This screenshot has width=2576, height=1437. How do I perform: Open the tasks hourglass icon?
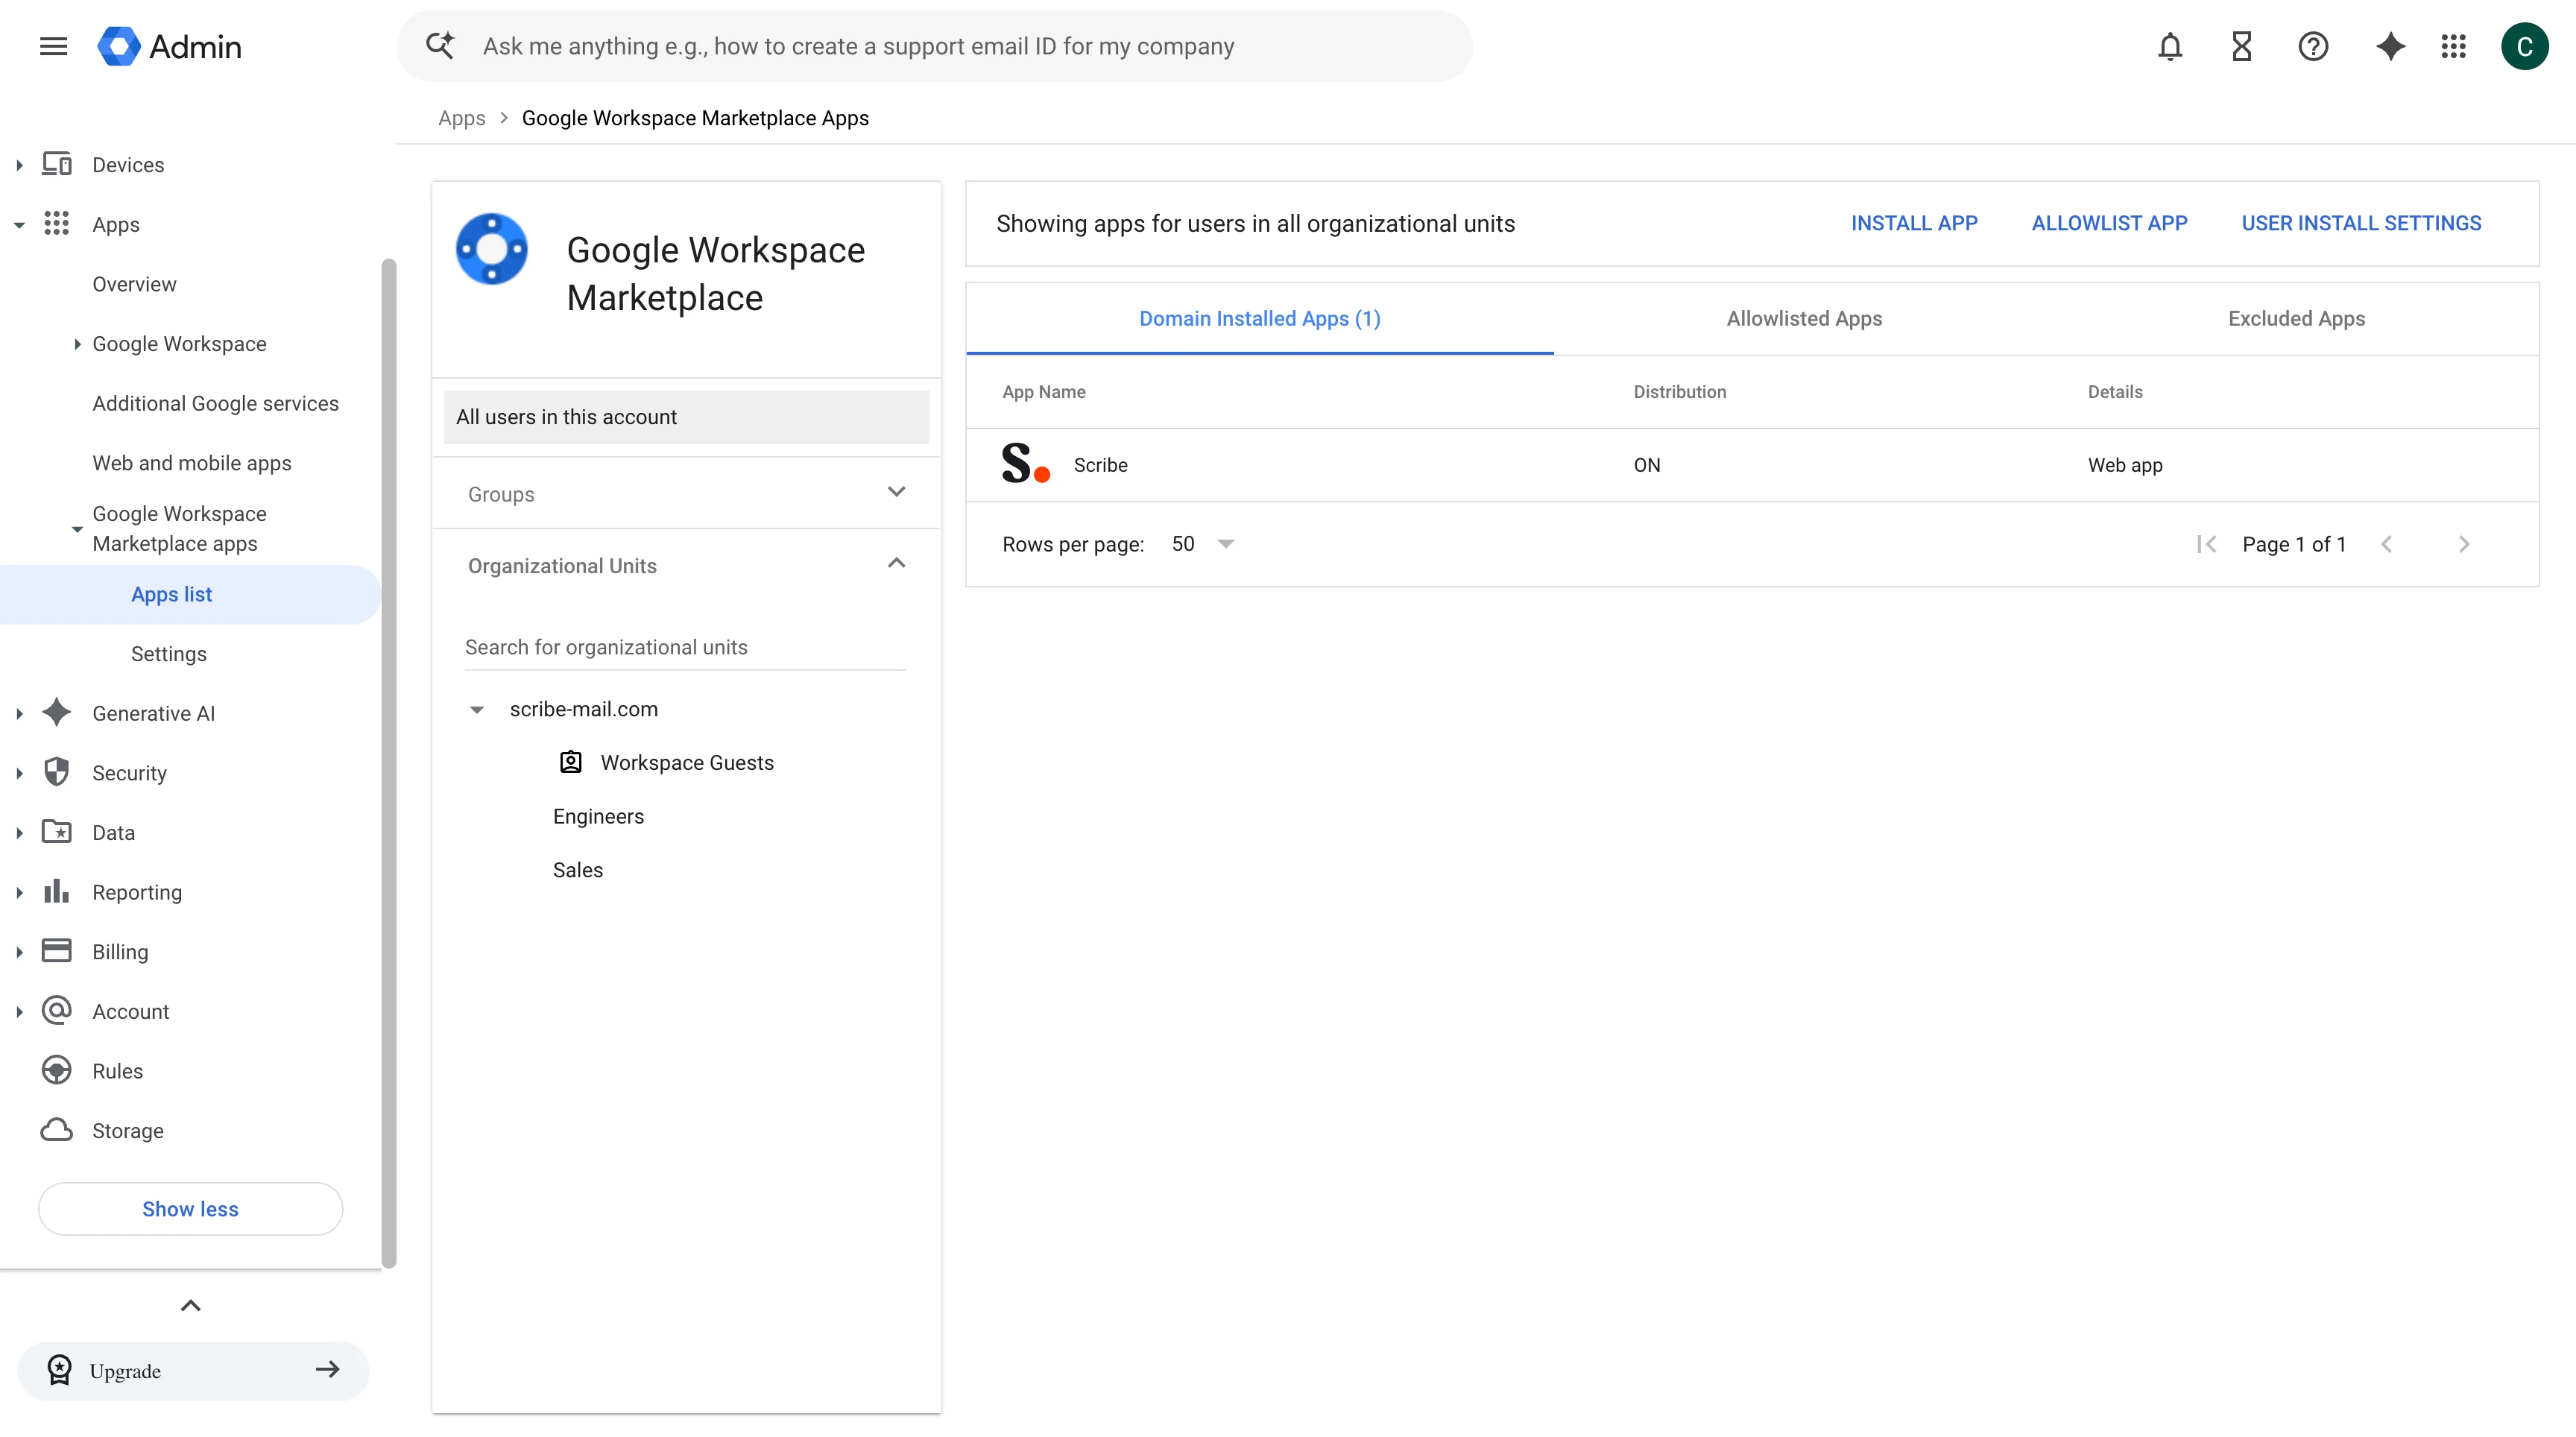coord(2241,46)
